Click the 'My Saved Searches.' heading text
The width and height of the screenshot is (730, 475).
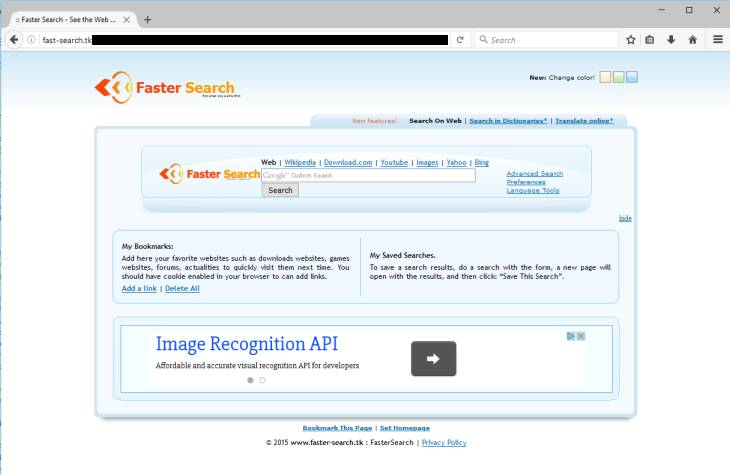tap(402, 255)
